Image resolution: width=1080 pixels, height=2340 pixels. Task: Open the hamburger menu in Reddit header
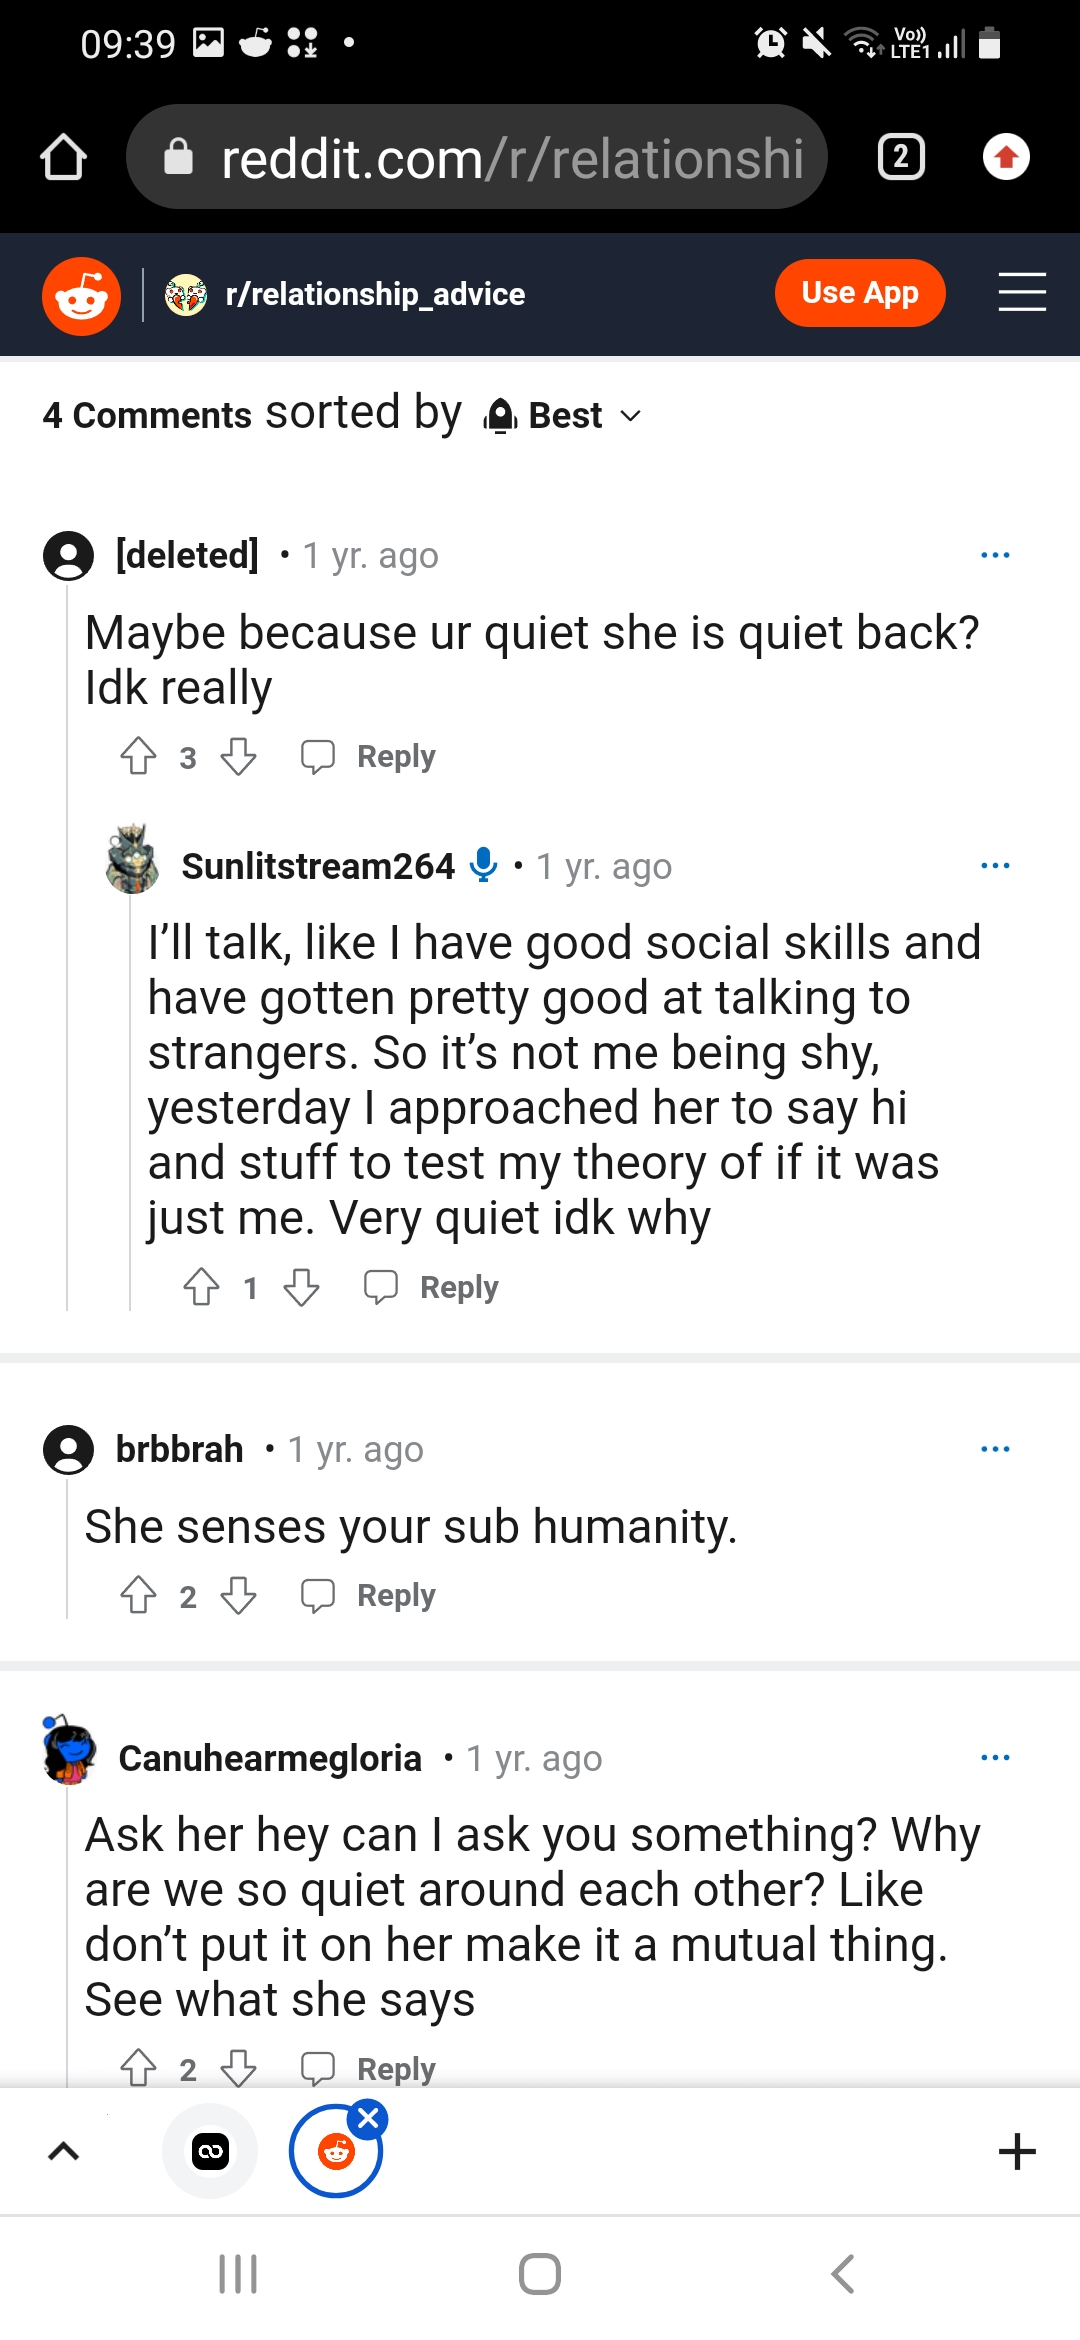click(1021, 293)
